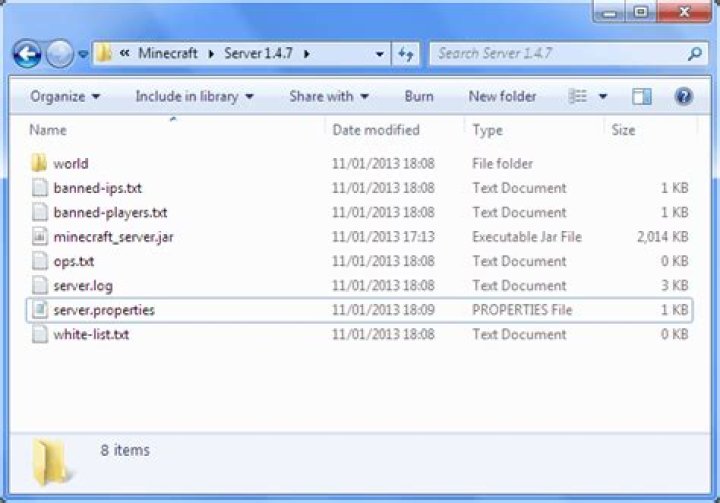Click the large folder icon in details pane

(51, 462)
